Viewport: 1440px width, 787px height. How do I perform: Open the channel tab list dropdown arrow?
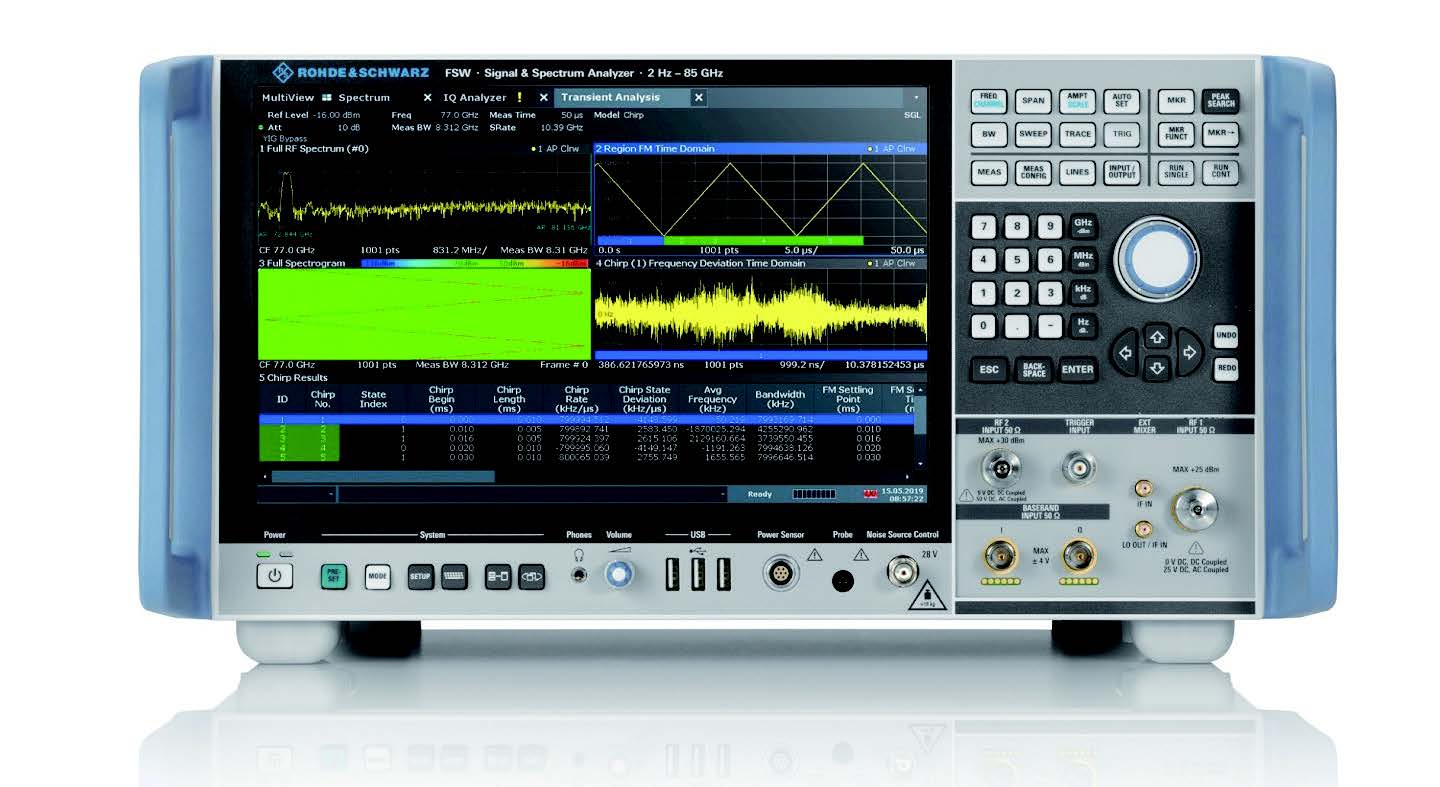click(917, 98)
